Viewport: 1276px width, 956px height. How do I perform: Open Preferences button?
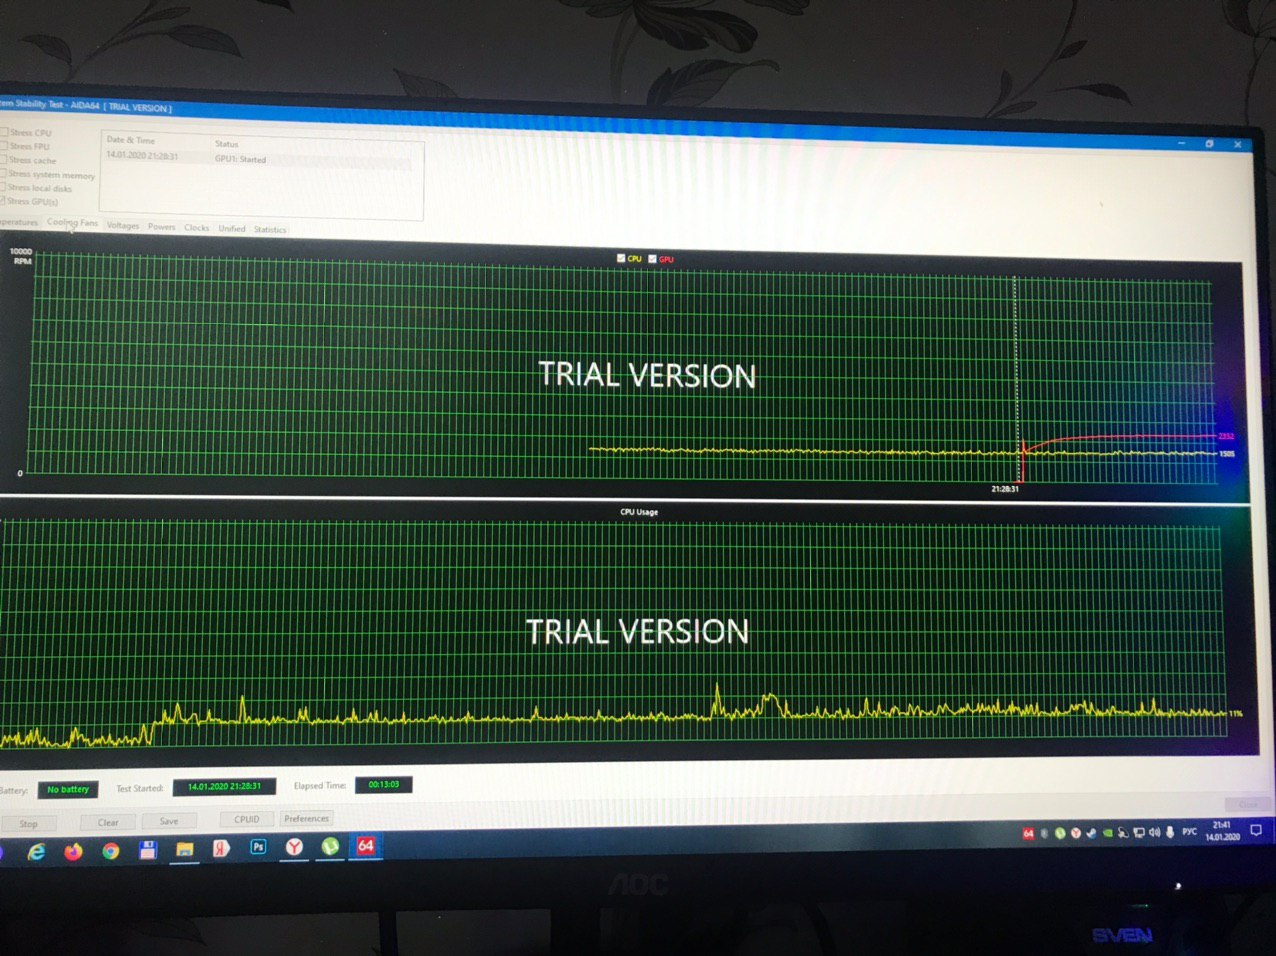pos(306,818)
